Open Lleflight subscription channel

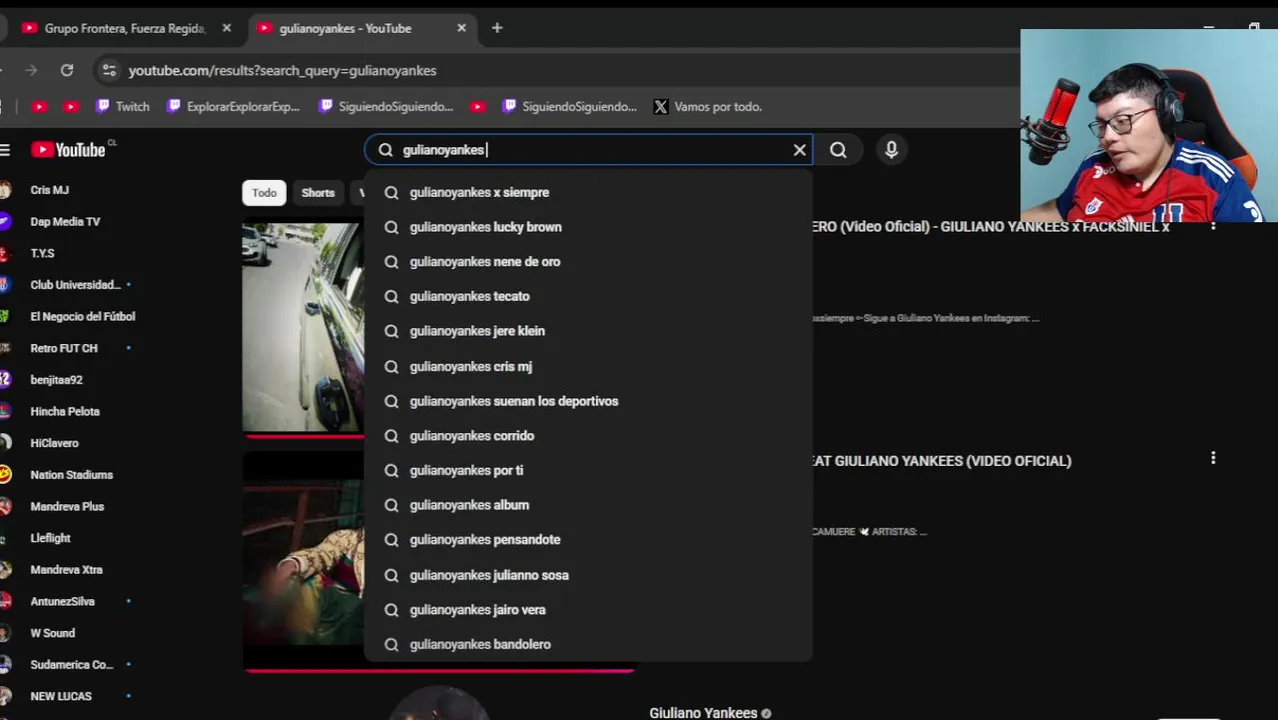coord(50,538)
